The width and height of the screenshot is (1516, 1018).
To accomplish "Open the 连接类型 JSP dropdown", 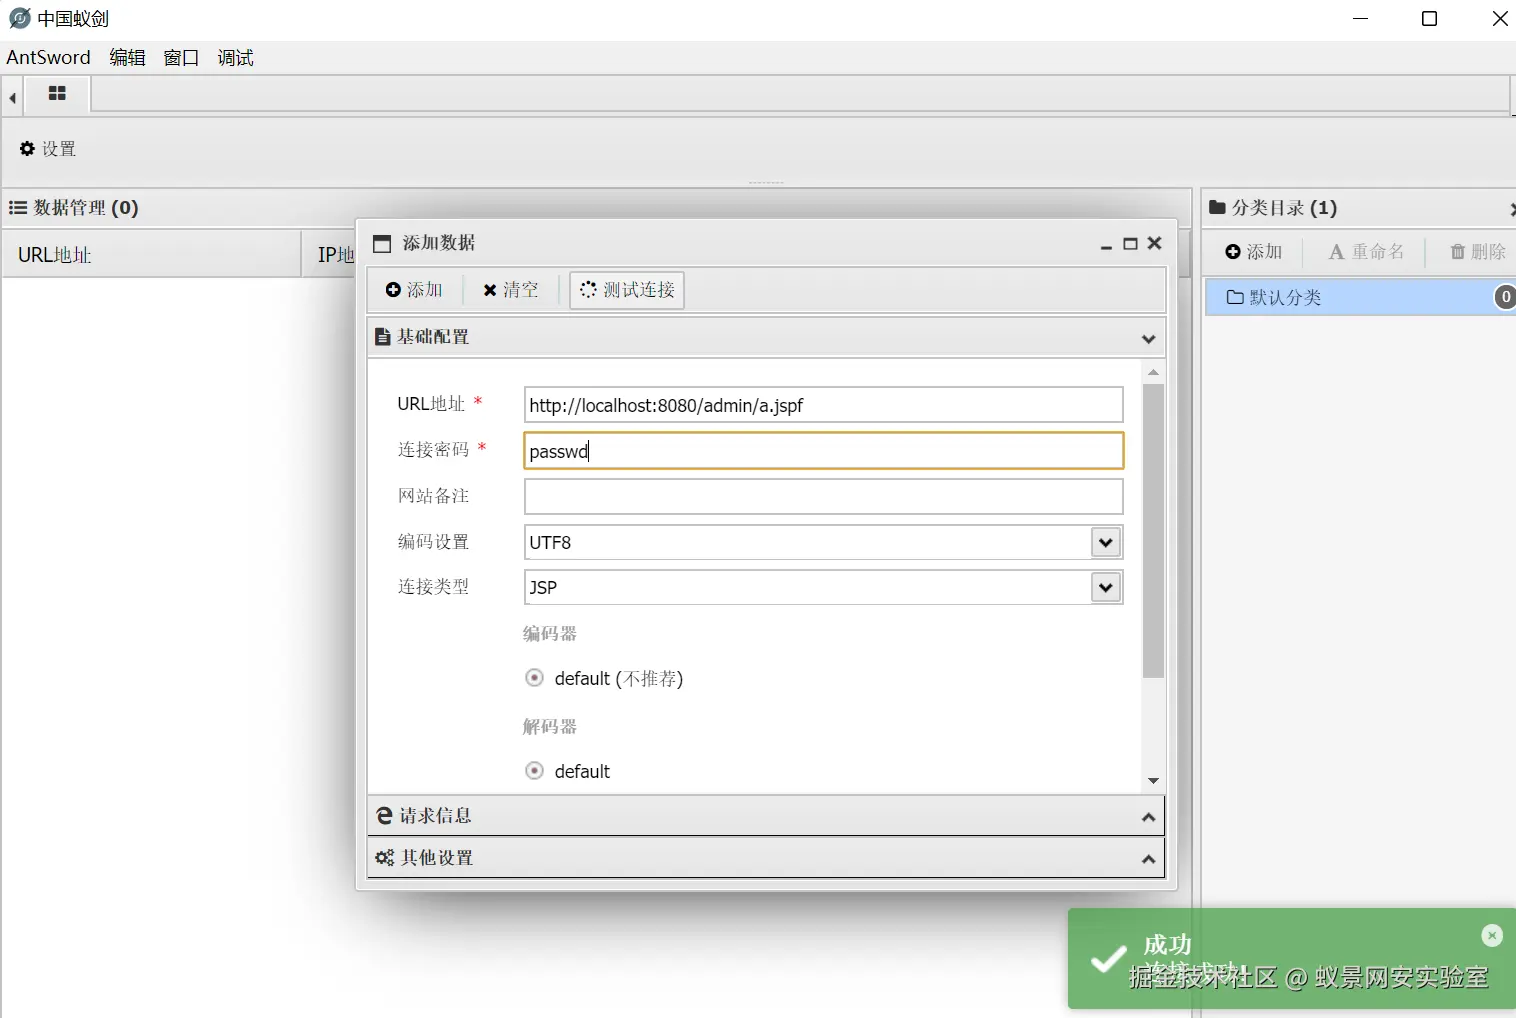I will [1105, 587].
